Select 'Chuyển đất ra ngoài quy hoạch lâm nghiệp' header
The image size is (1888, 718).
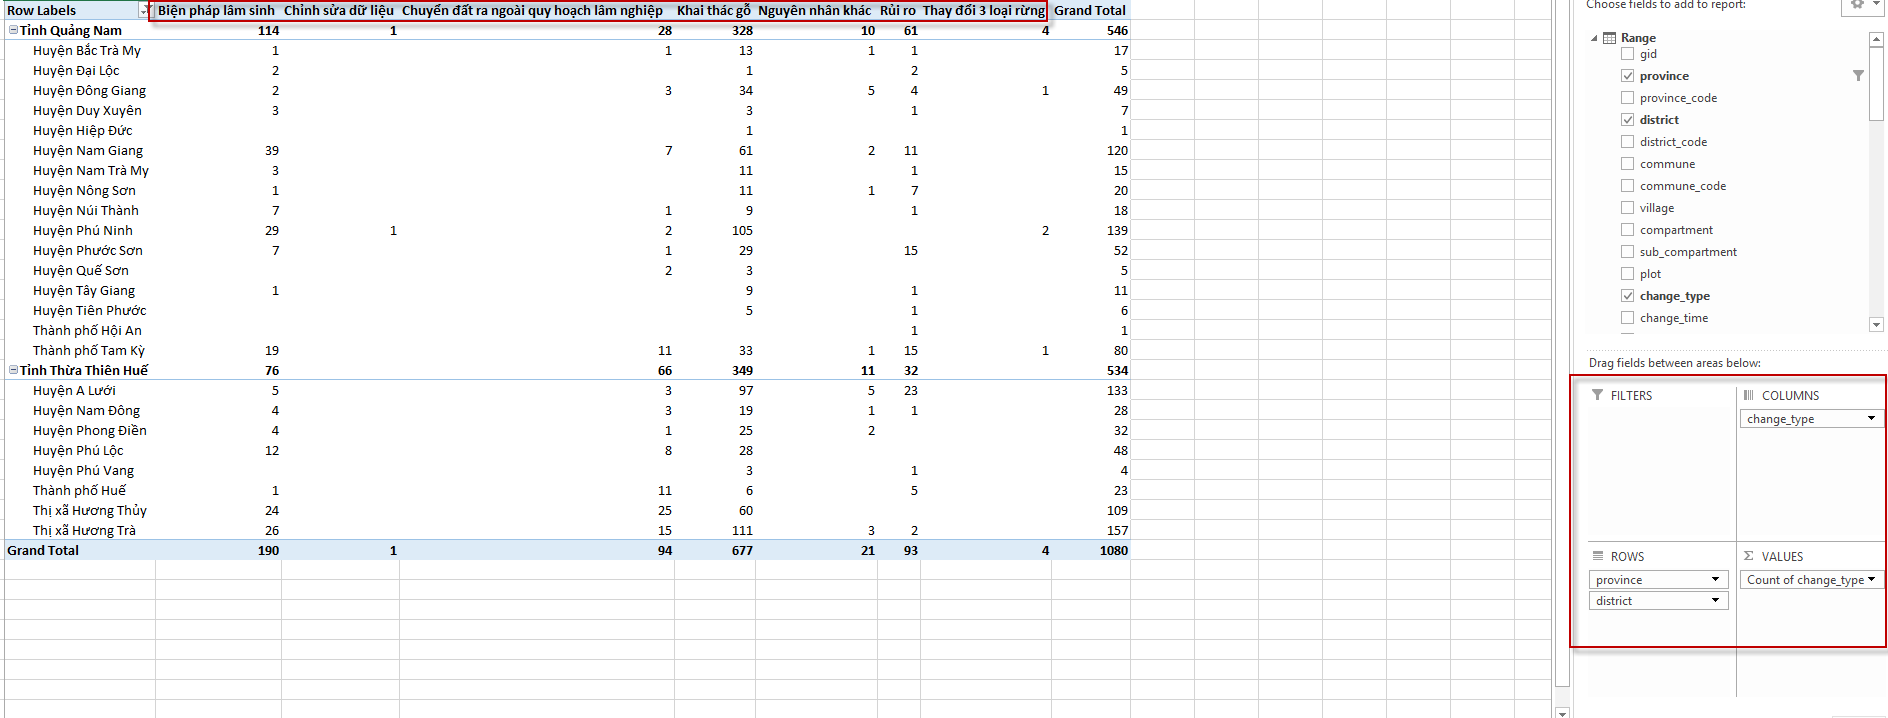(532, 10)
